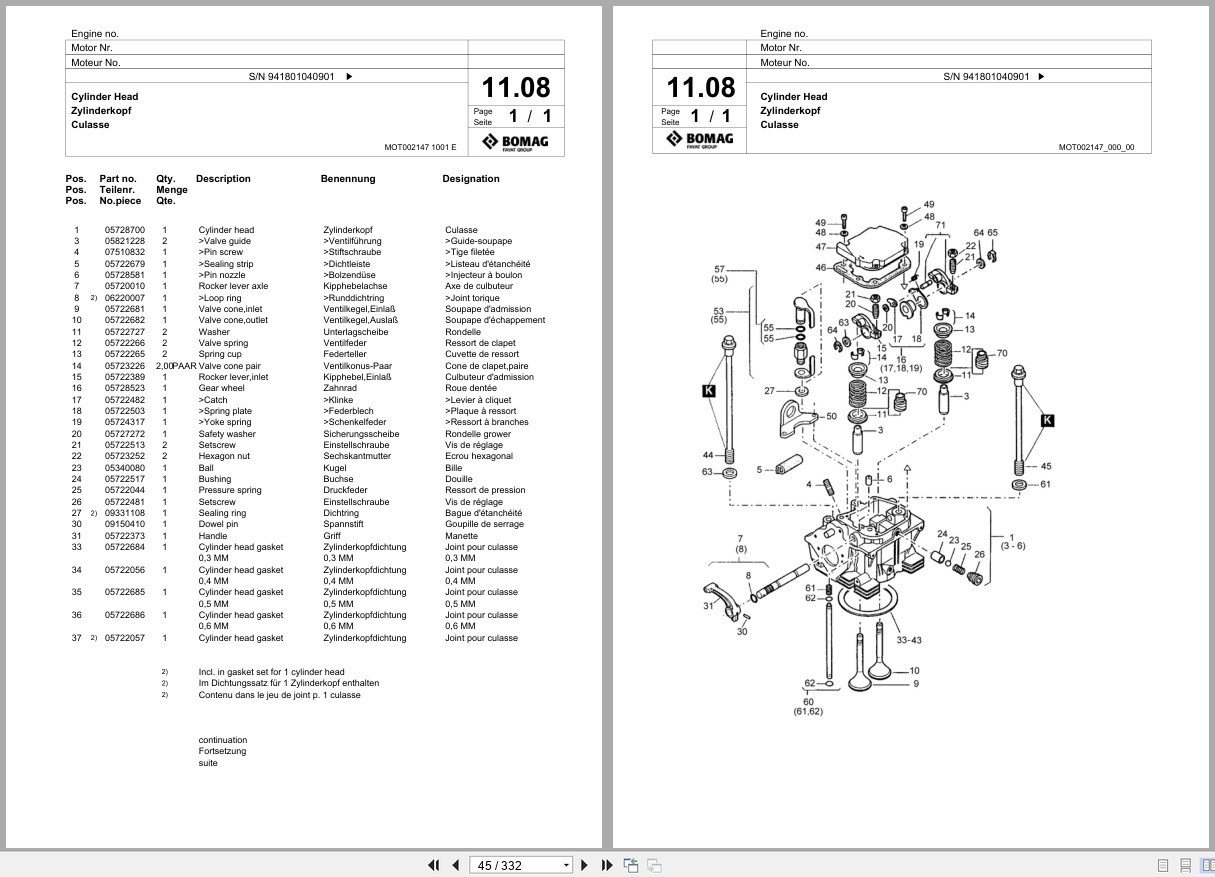
Task: Click 'Gear wheel' description text
Action: pyautogui.click(x=221, y=388)
